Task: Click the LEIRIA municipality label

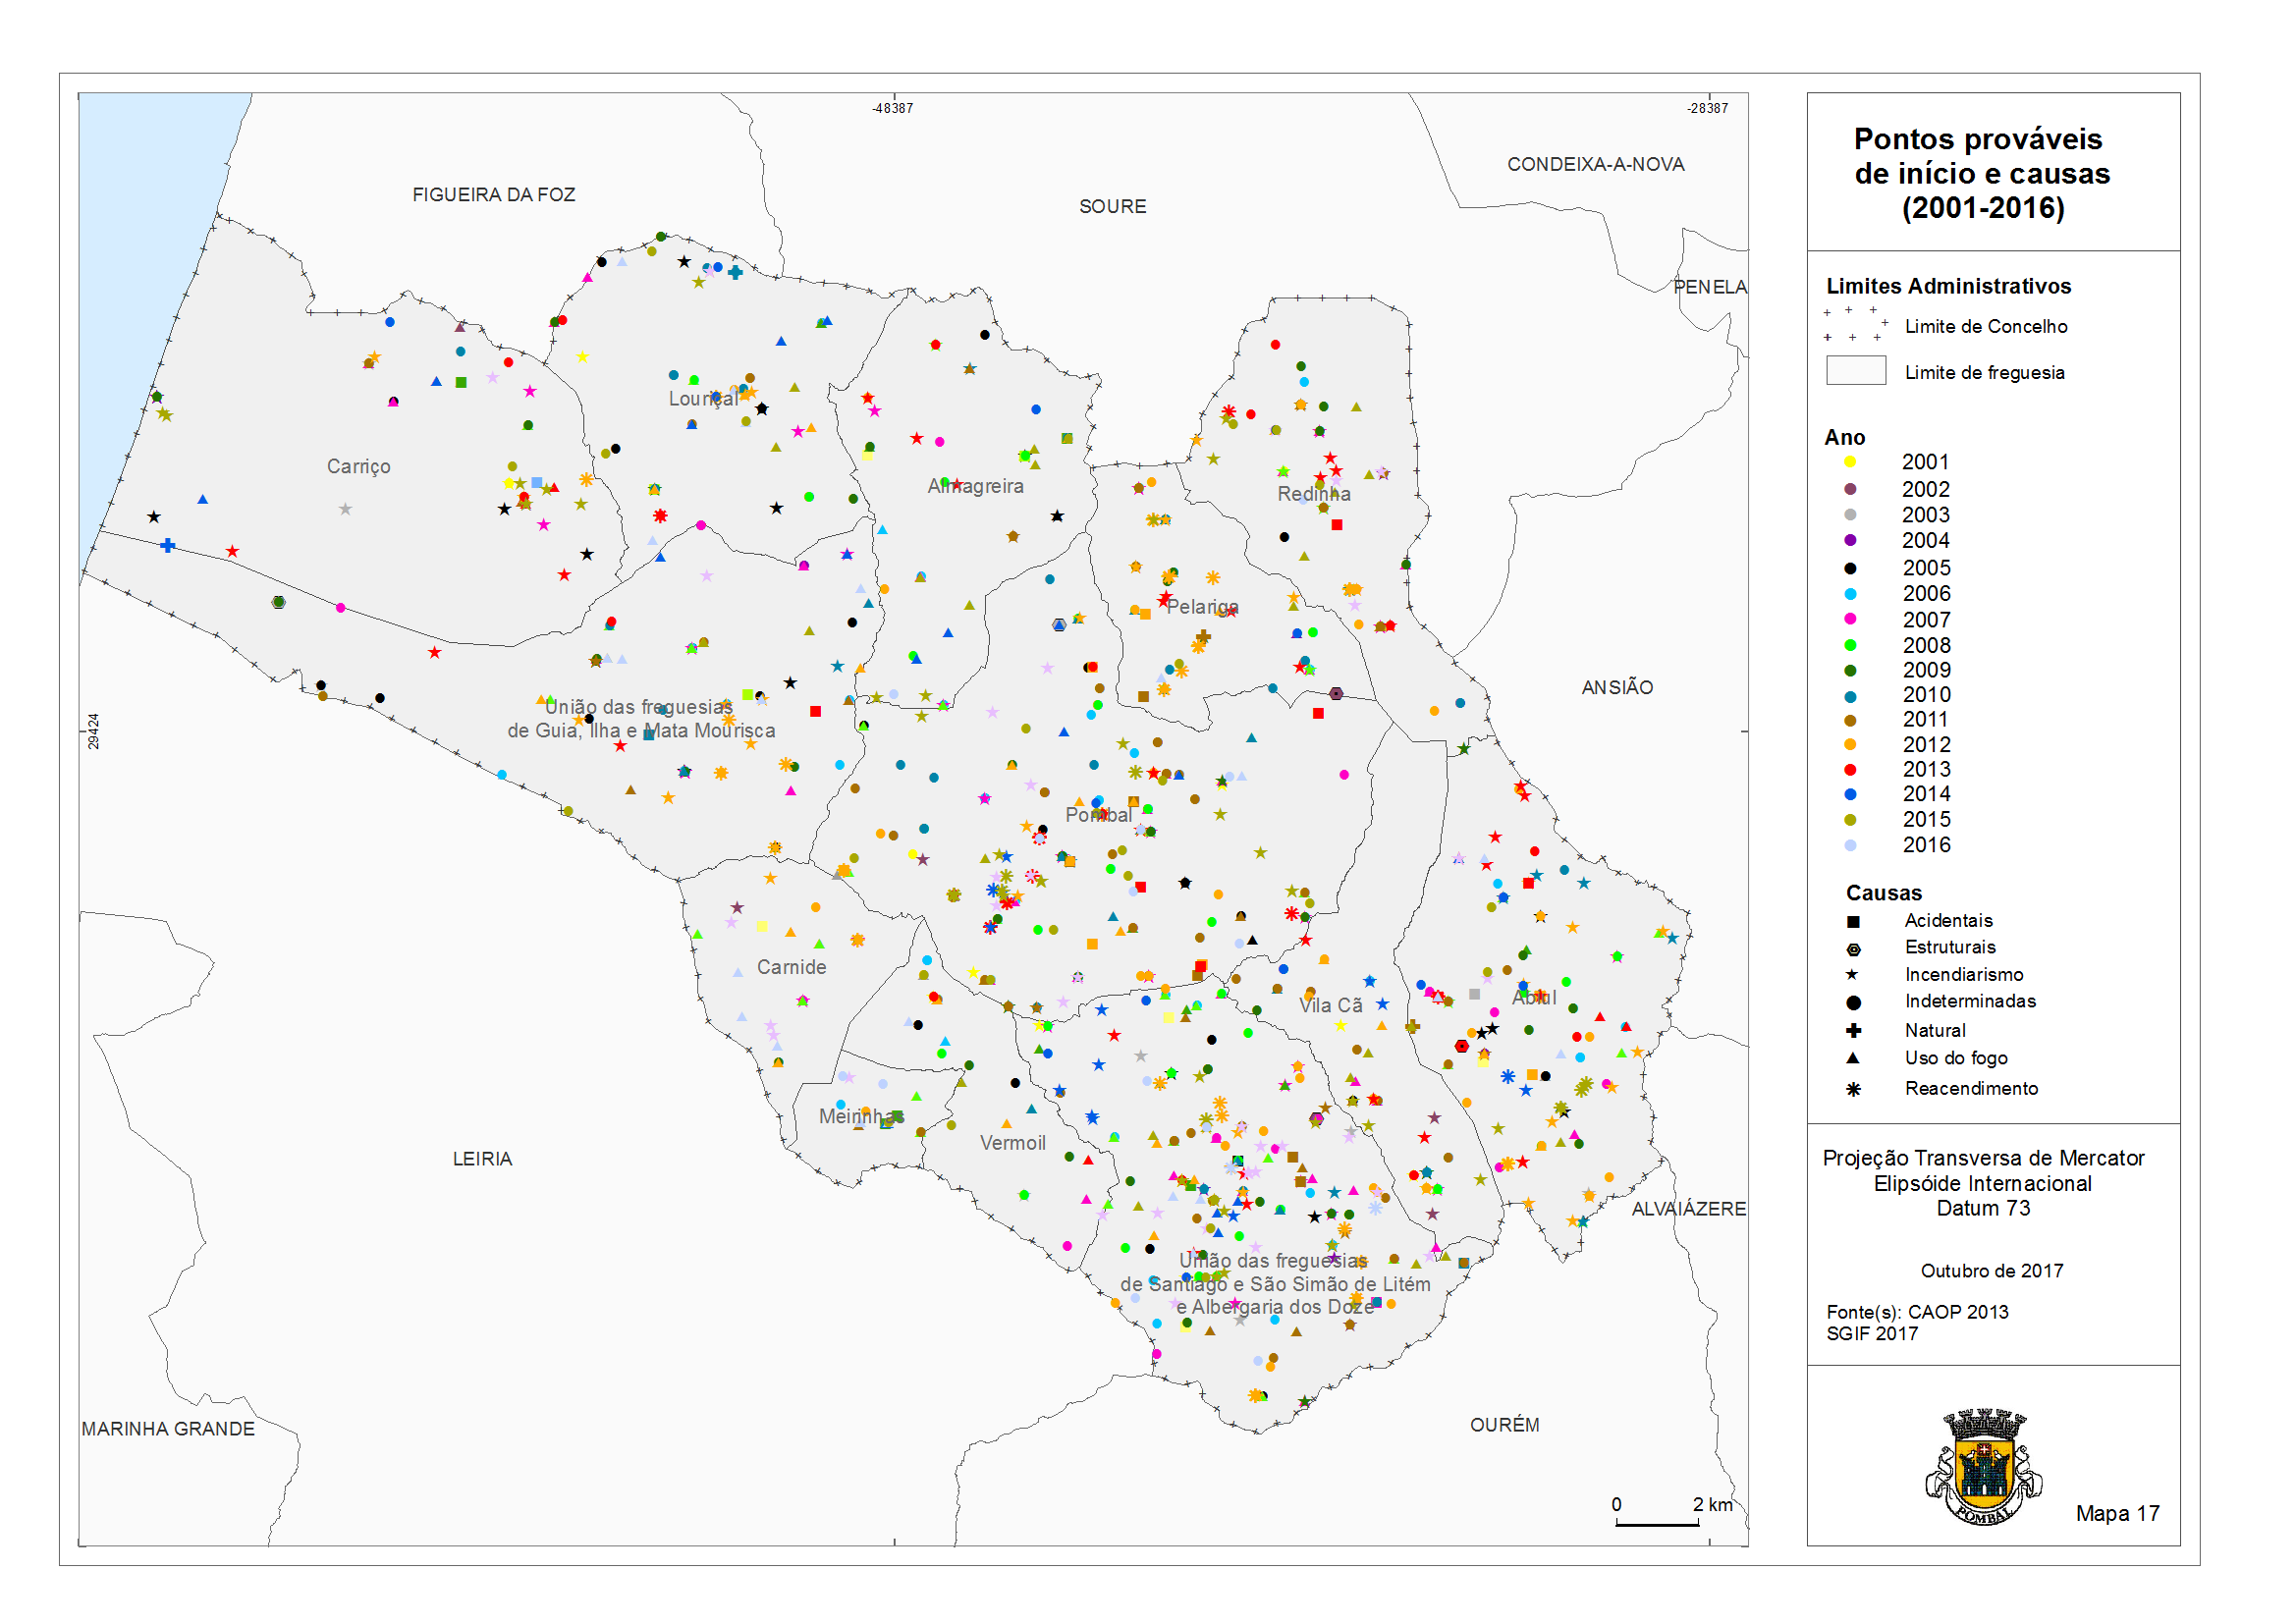Action: (482, 1159)
